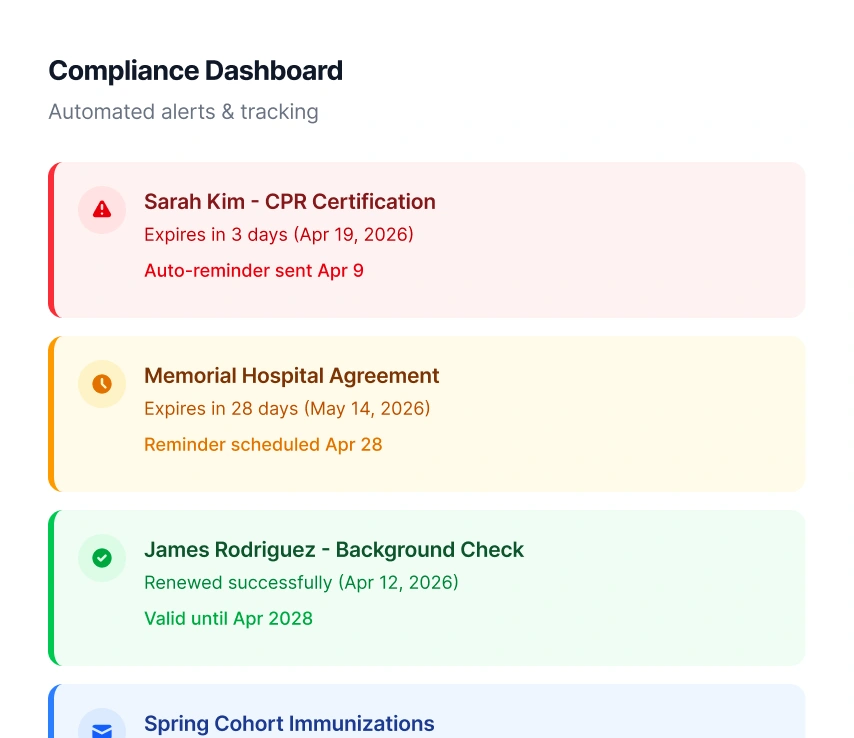Click the Valid until Apr 2028 label
The height and width of the screenshot is (738, 854).
point(228,618)
